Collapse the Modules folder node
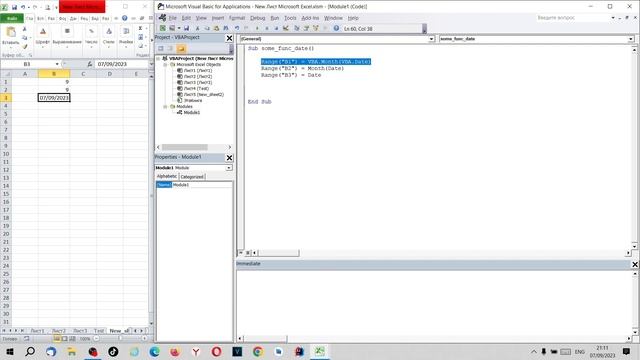The height and width of the screenshot is (360, 640). 166,106
